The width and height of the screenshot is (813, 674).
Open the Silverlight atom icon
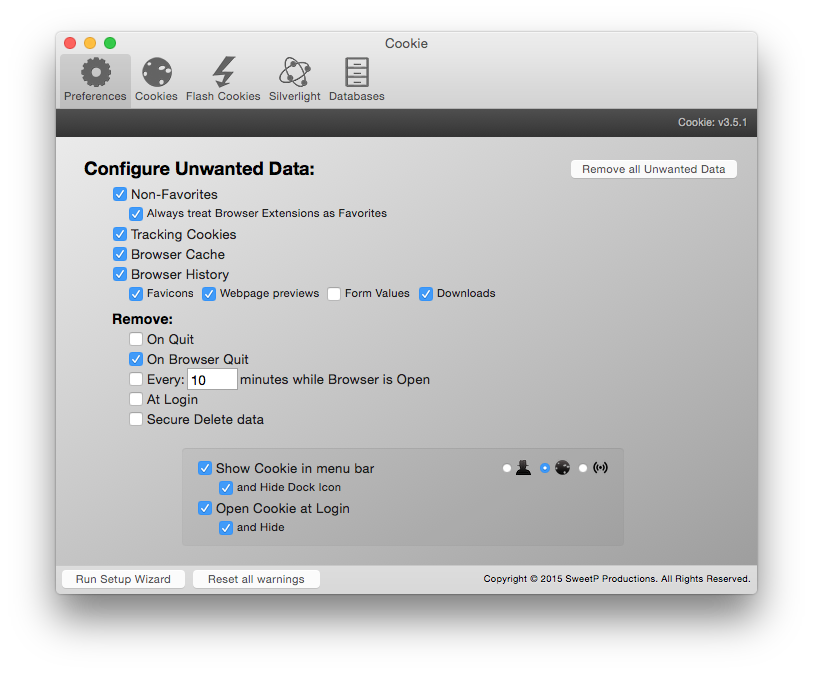point(295,72)
